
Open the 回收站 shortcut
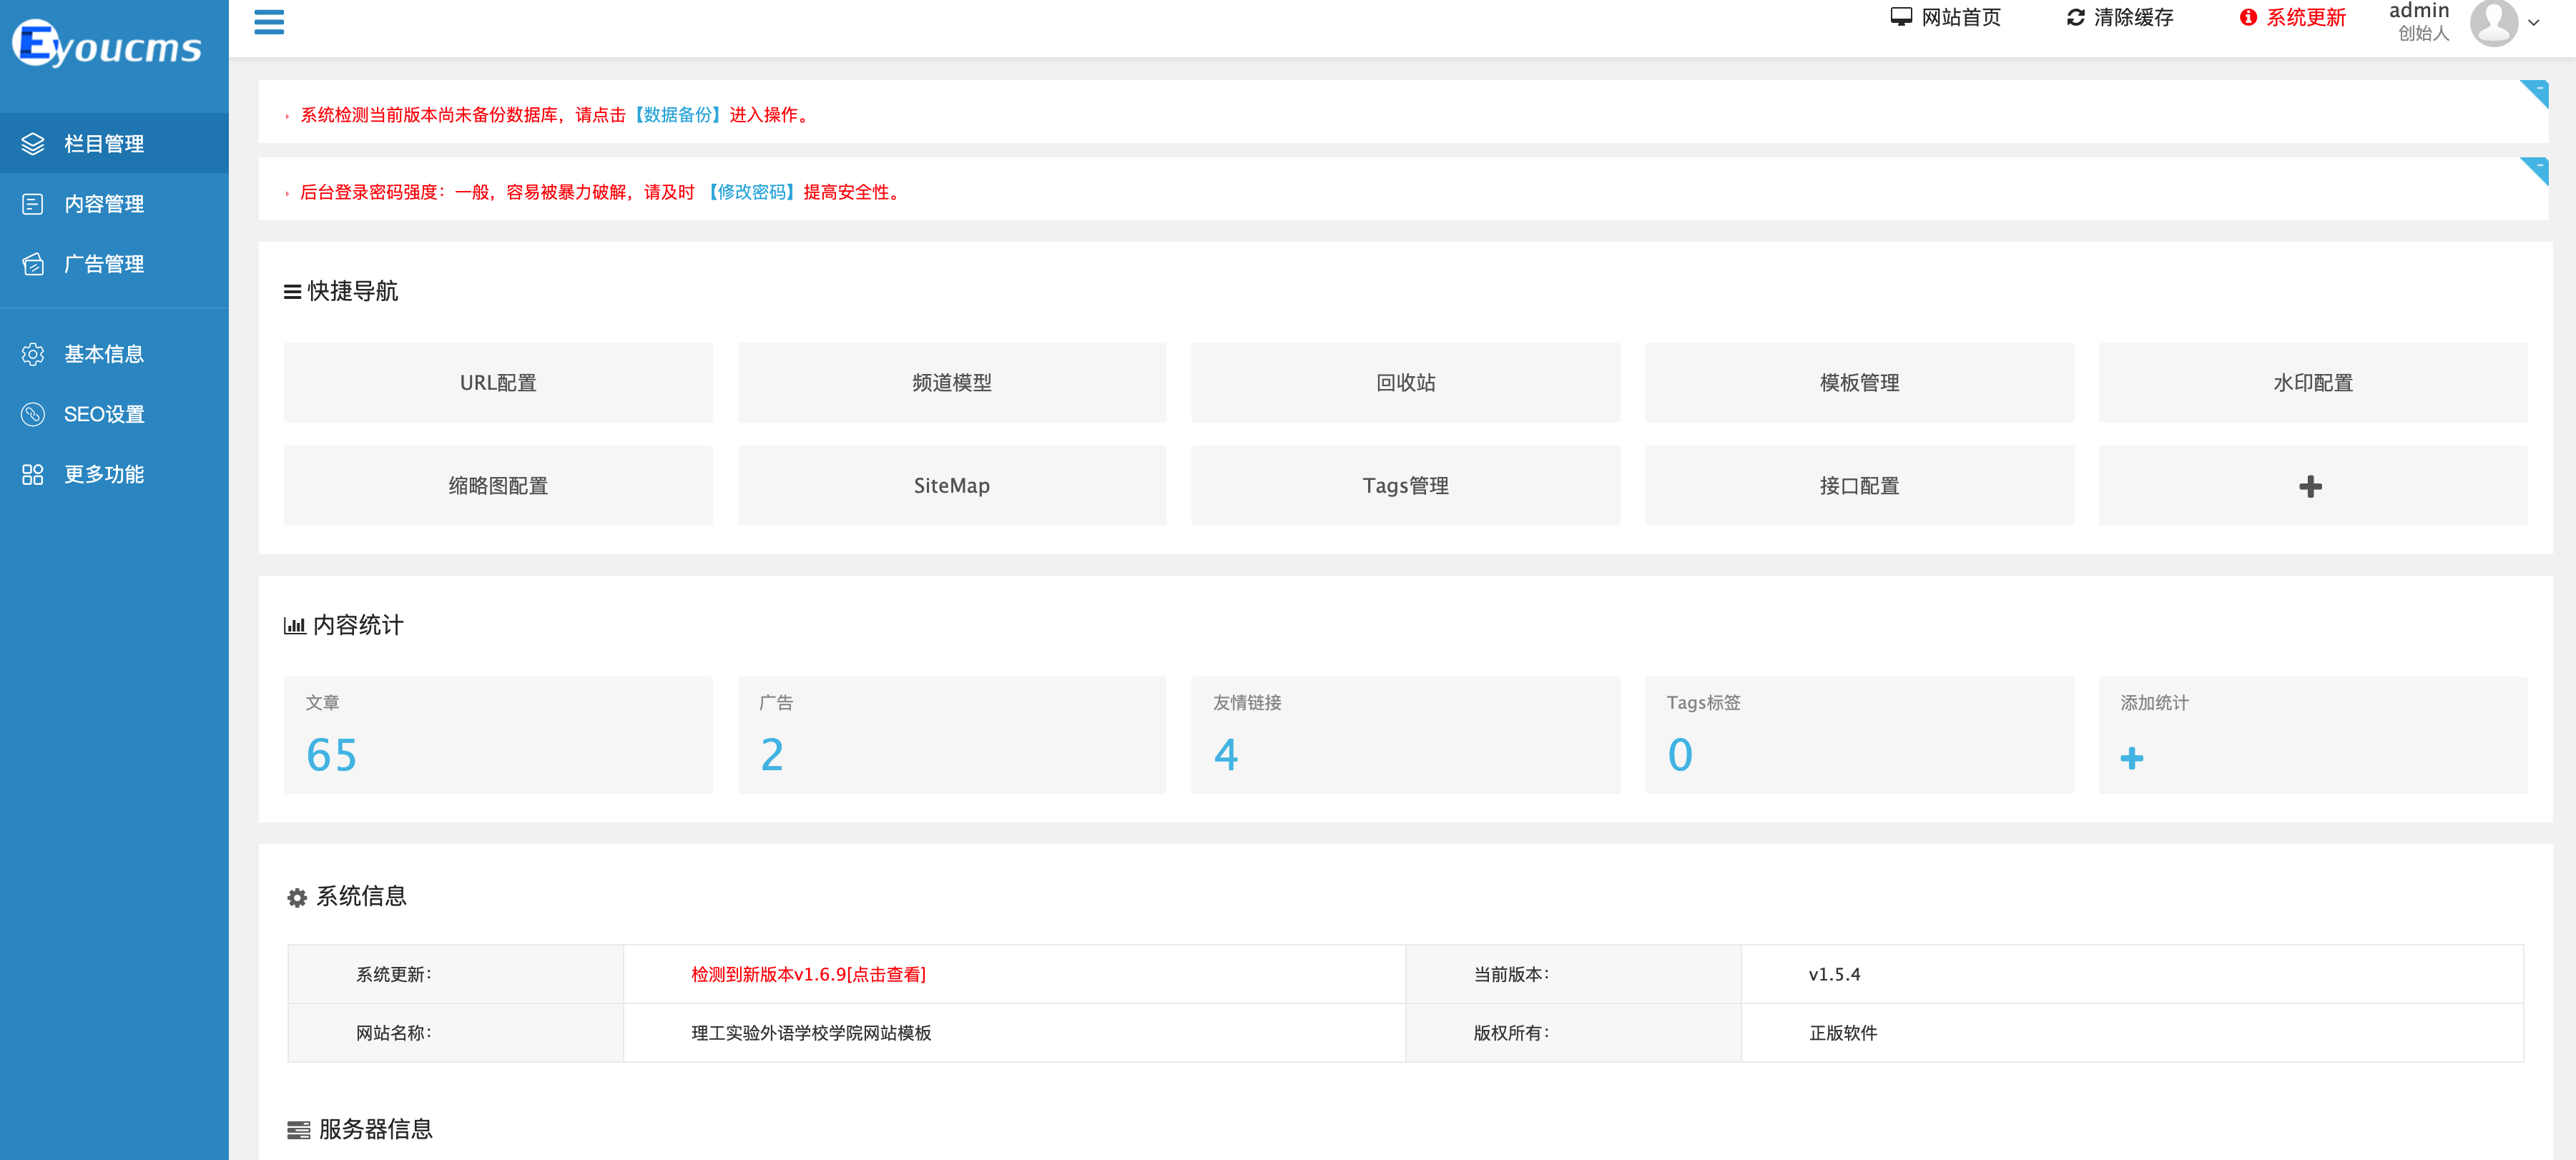(x=1405, y=382)
